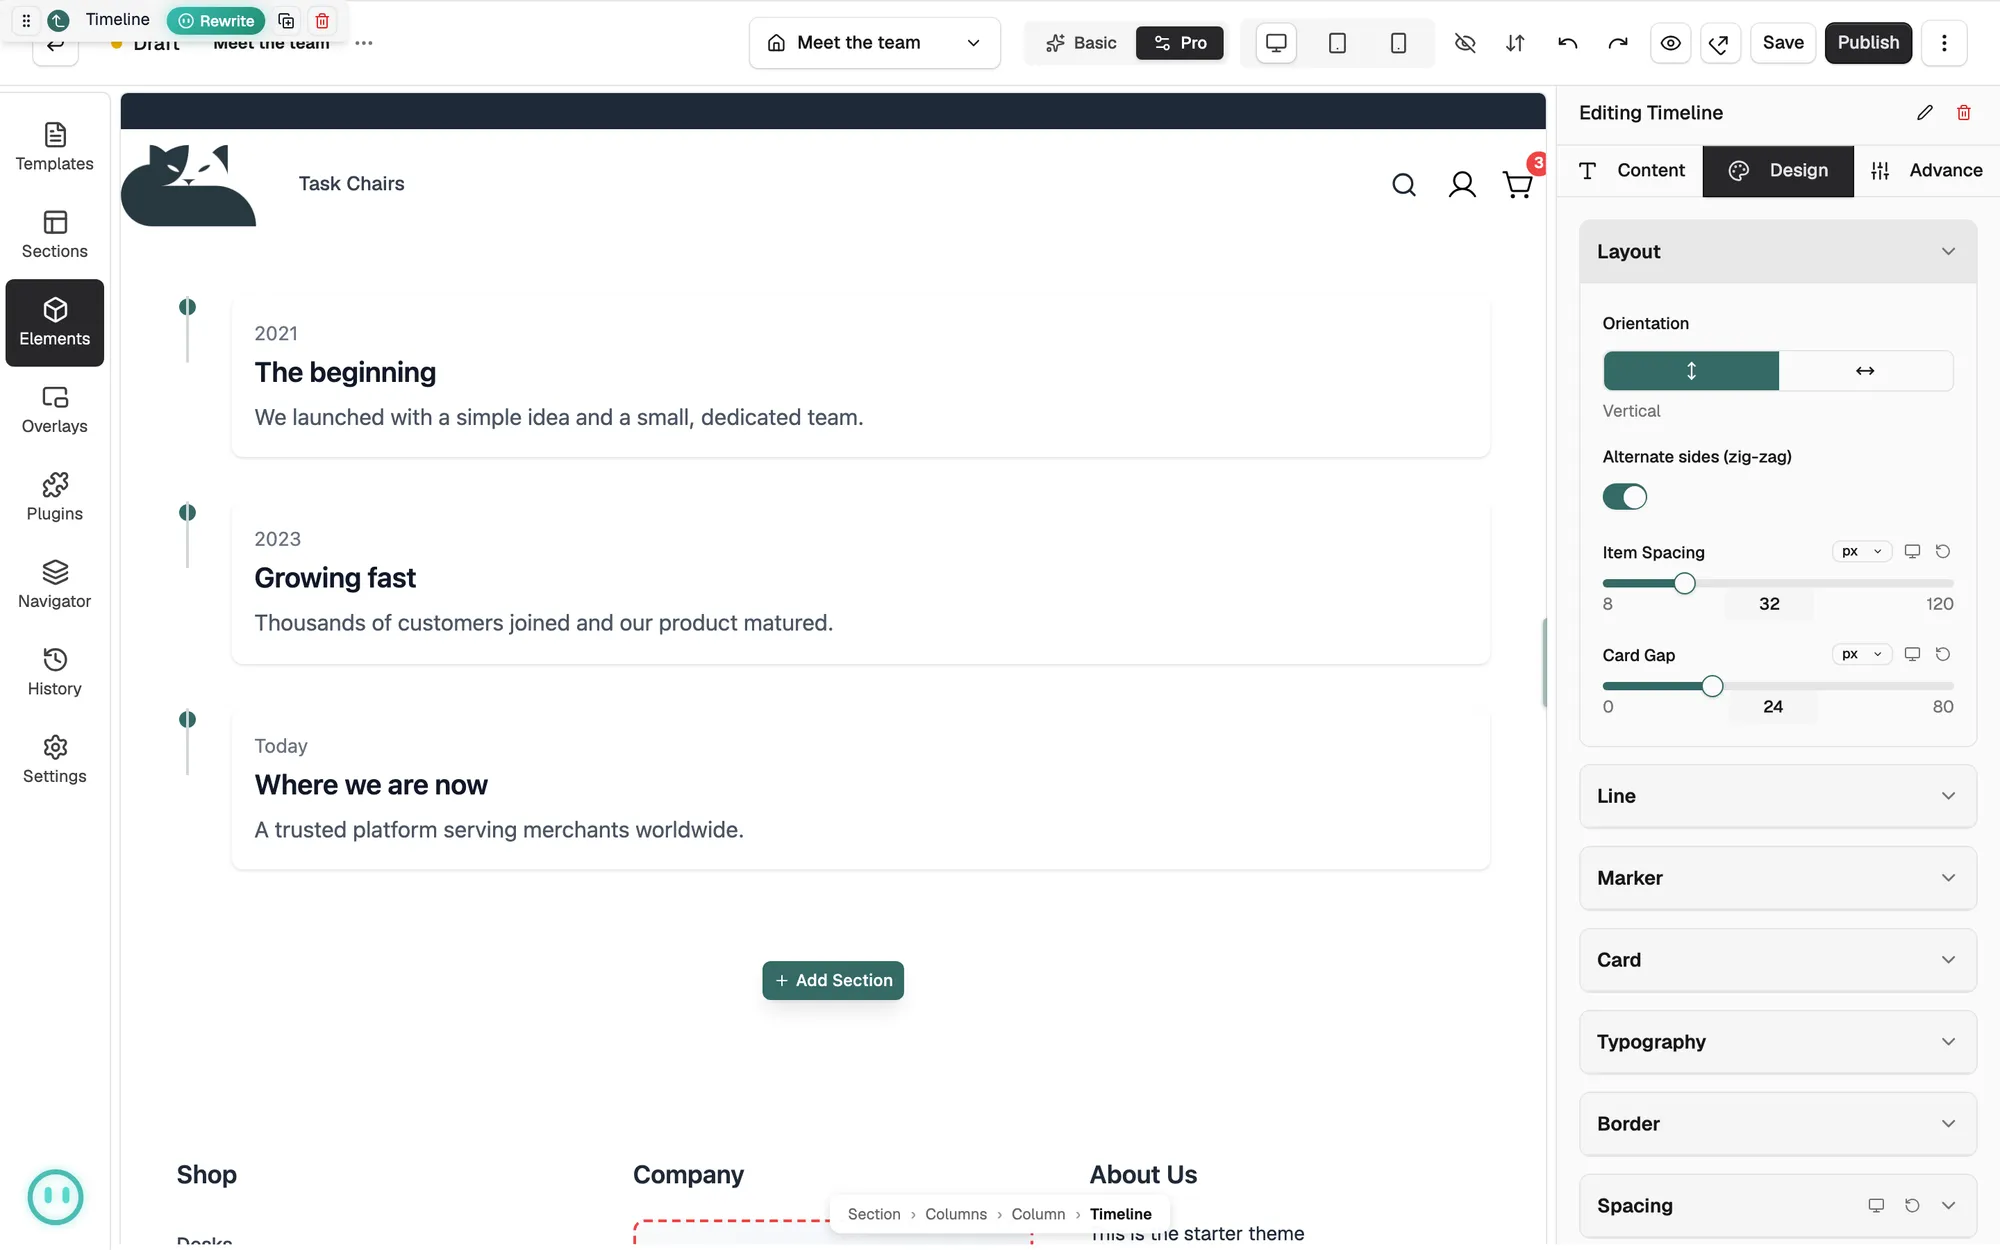This screenshot has height=1250, width=2000.
Task: Switch to Basic editing mode
Action: (x=1081, y=43)
